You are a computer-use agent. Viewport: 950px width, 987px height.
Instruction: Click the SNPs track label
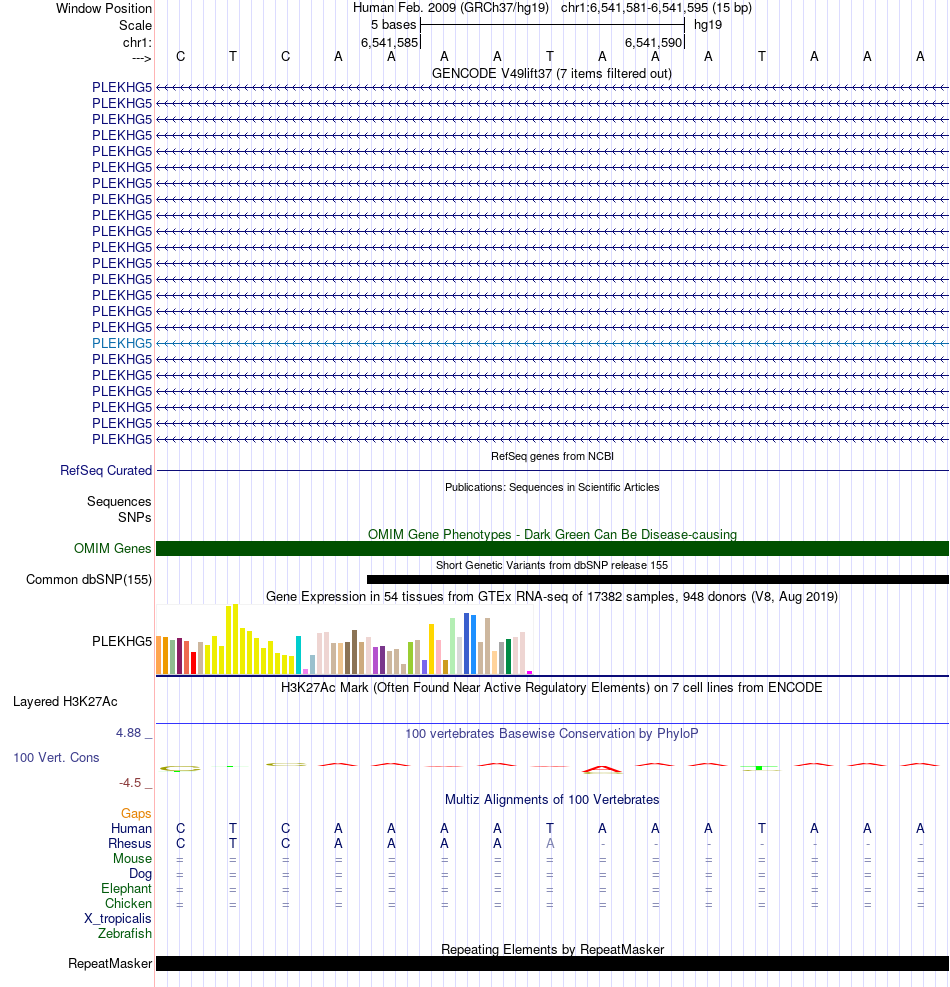(135, 517)
